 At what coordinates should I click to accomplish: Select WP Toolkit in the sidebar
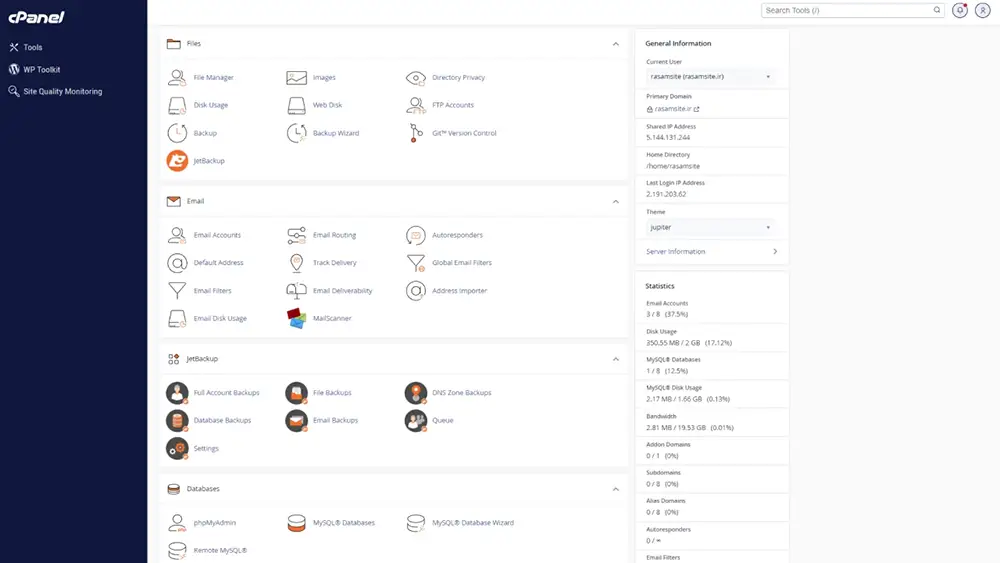pos(41,69)
